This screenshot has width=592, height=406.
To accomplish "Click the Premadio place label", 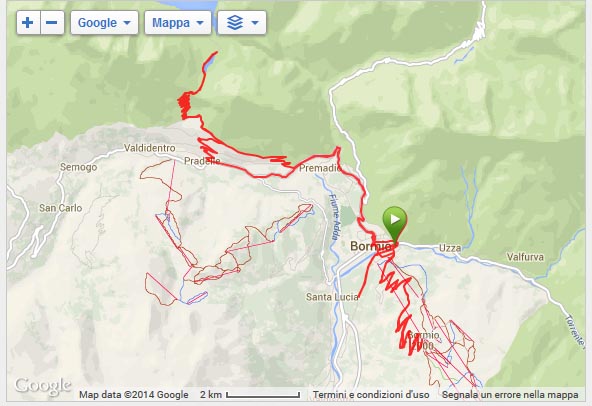I will tap(320, 168).
